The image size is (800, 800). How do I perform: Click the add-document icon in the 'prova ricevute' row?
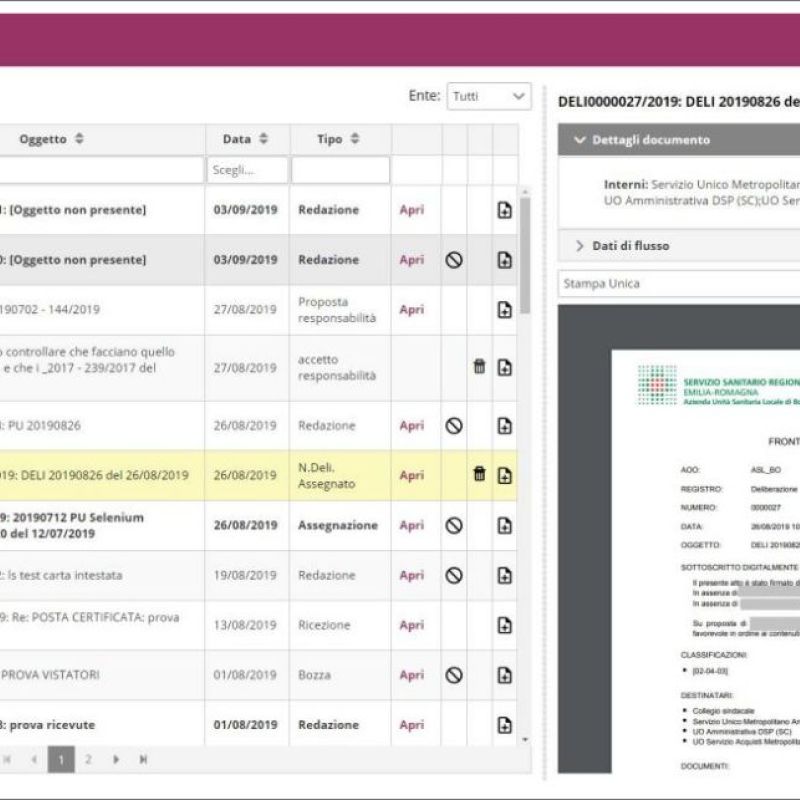pos(505,725)
